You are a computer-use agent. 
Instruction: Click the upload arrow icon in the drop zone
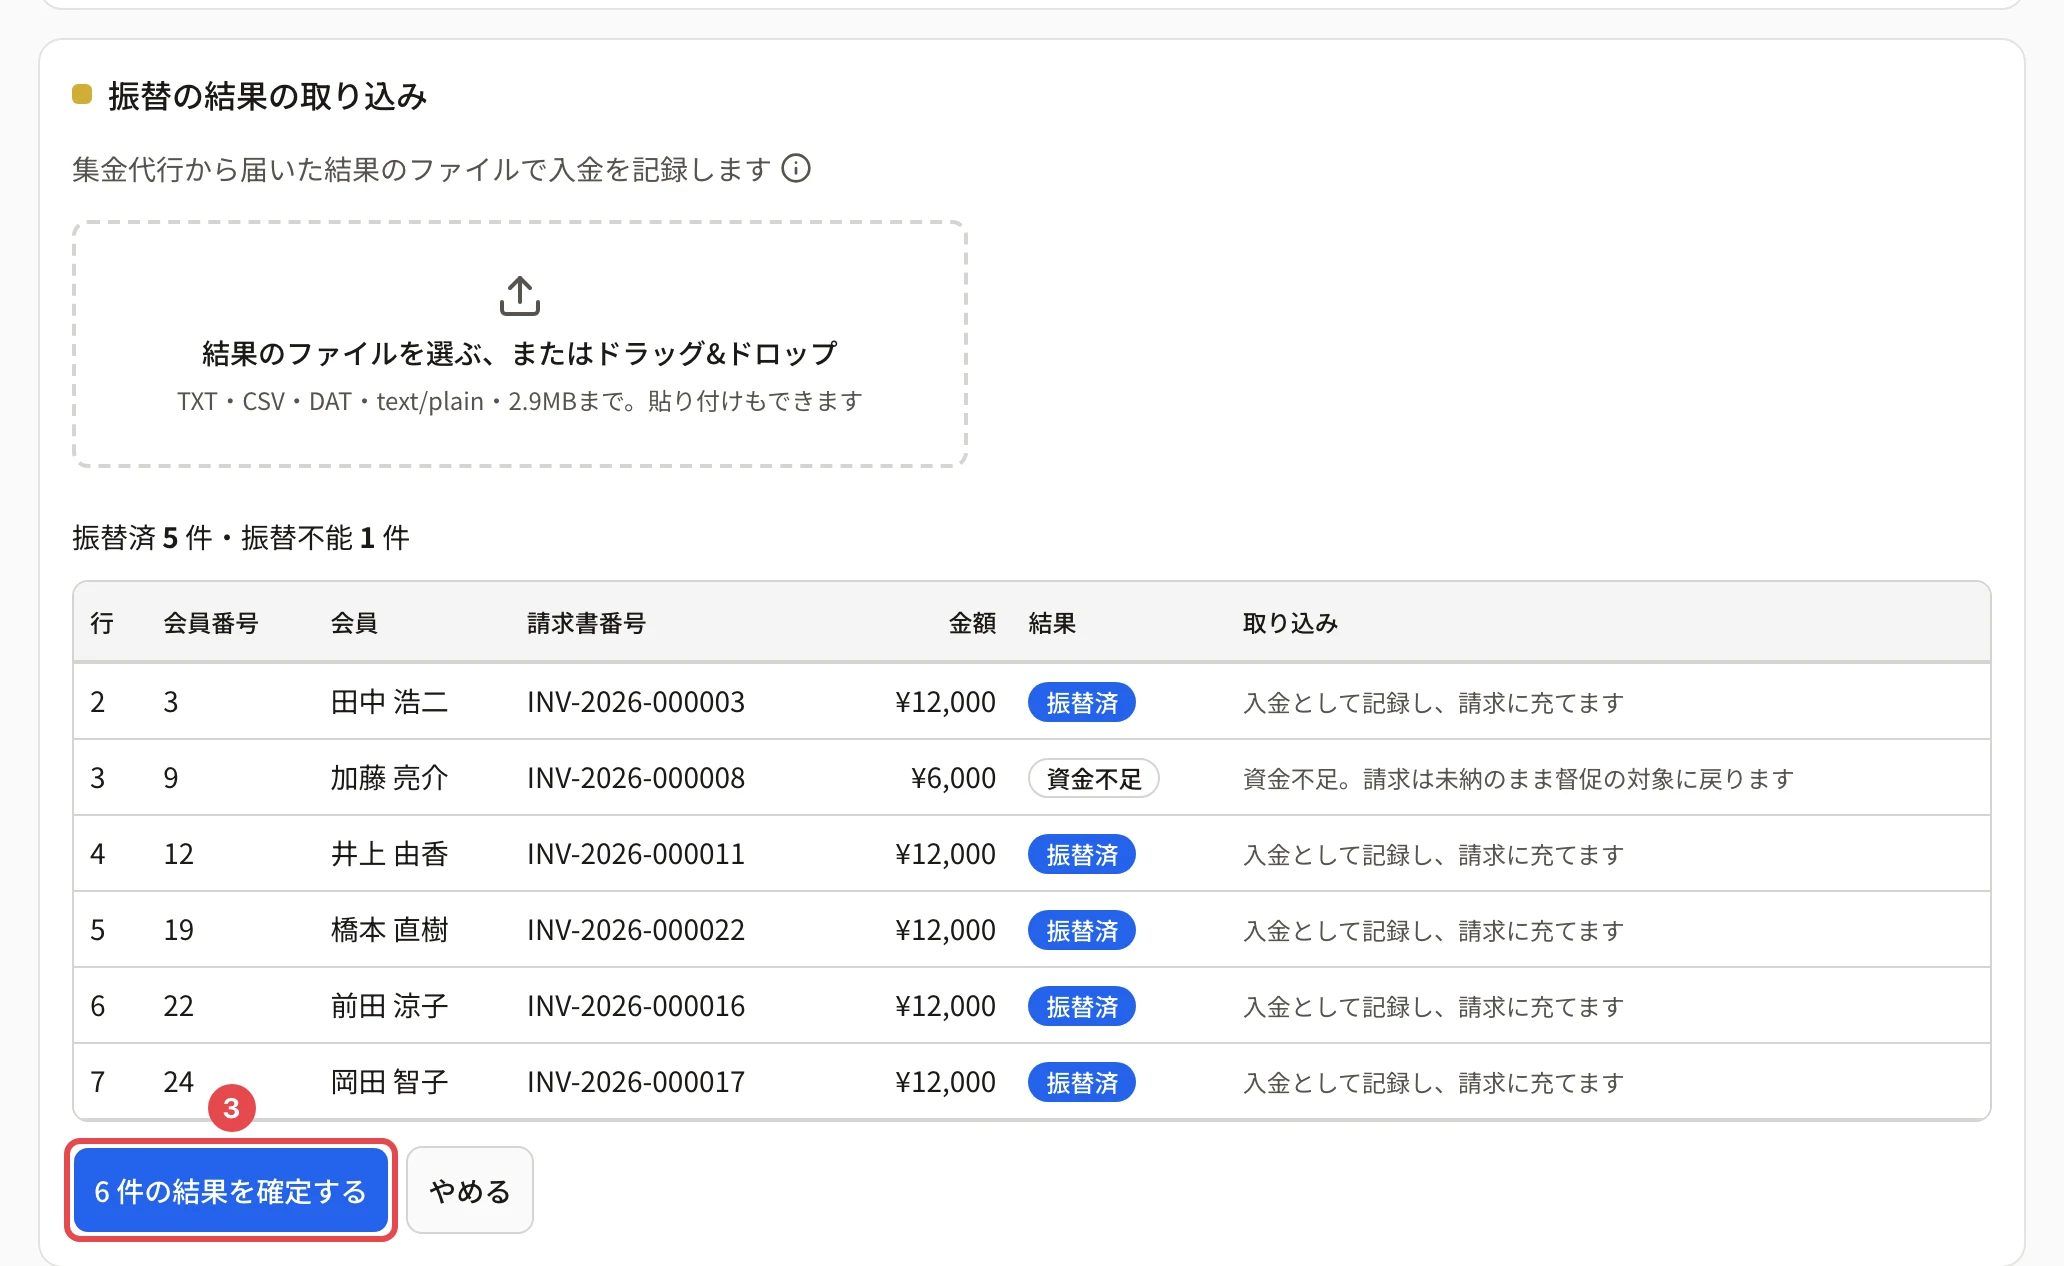pyautogui.click(x=520, y=296)
